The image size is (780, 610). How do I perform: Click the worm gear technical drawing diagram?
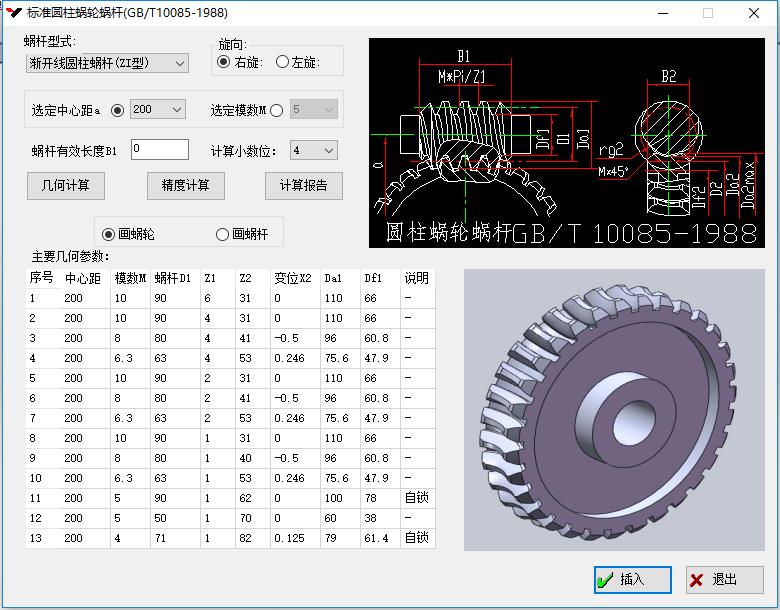(566, 142)
